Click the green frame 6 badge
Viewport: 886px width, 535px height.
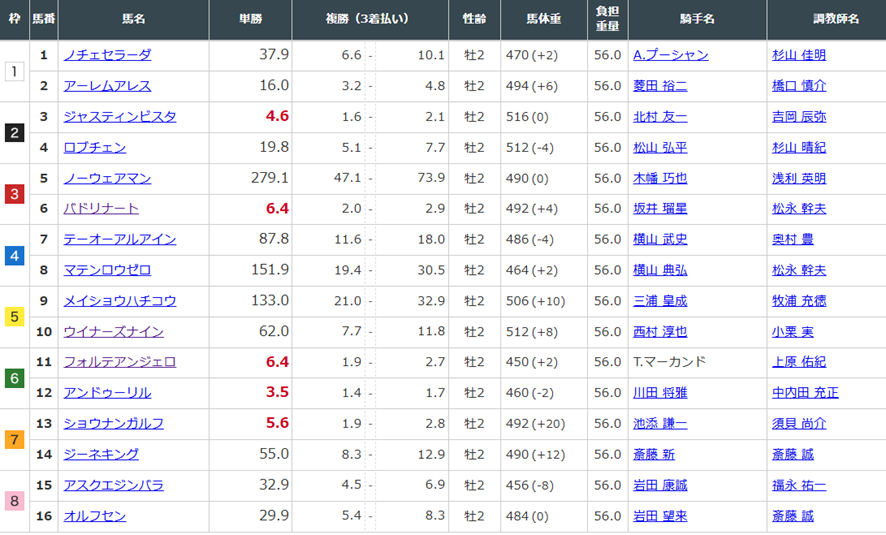click(x=14, y=378)
